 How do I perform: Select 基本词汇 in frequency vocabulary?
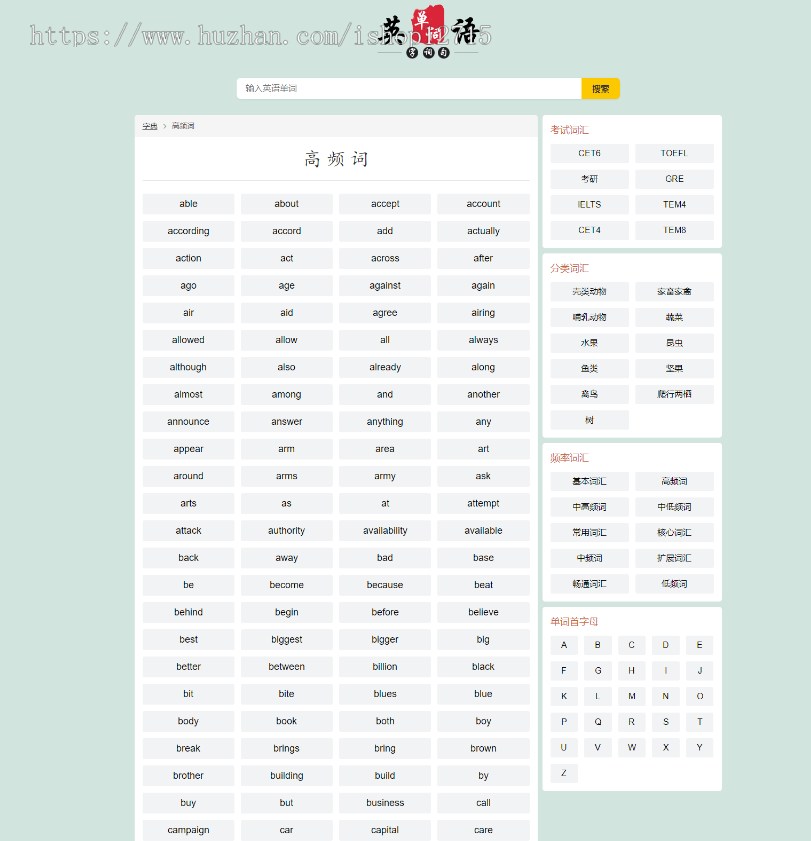(589, 481)
